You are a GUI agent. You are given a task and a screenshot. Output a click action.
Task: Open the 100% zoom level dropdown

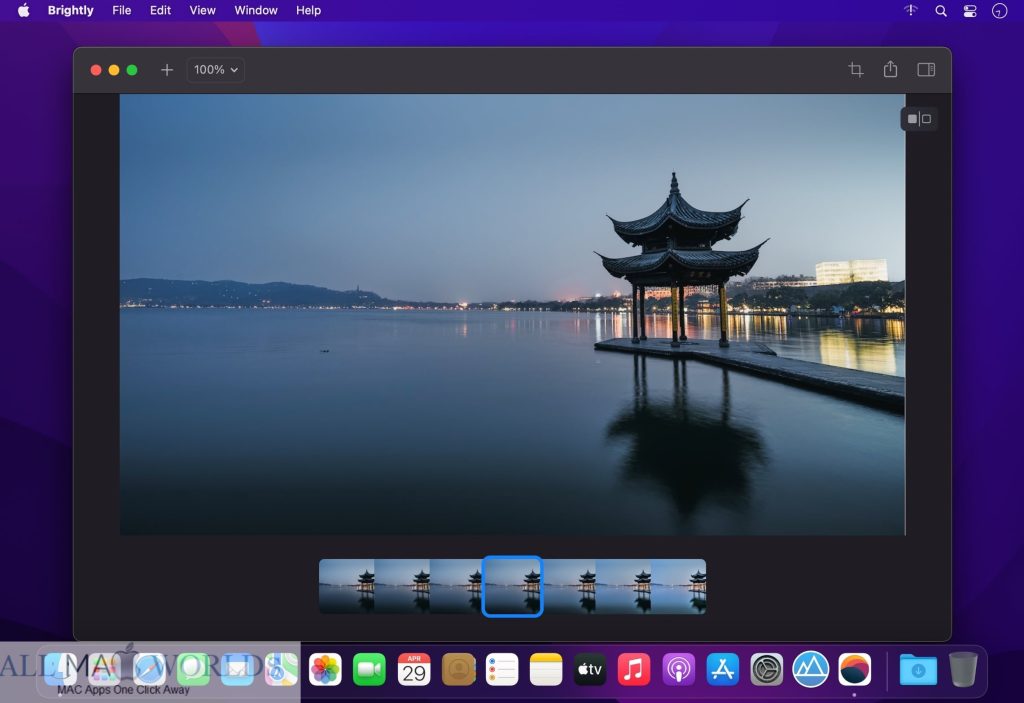point(216,70)
